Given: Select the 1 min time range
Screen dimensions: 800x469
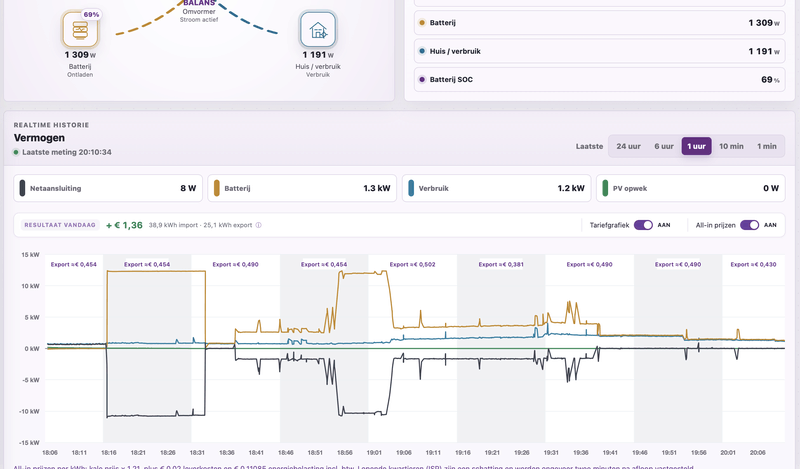Looking at the screenshot, I should pos(766,146).
